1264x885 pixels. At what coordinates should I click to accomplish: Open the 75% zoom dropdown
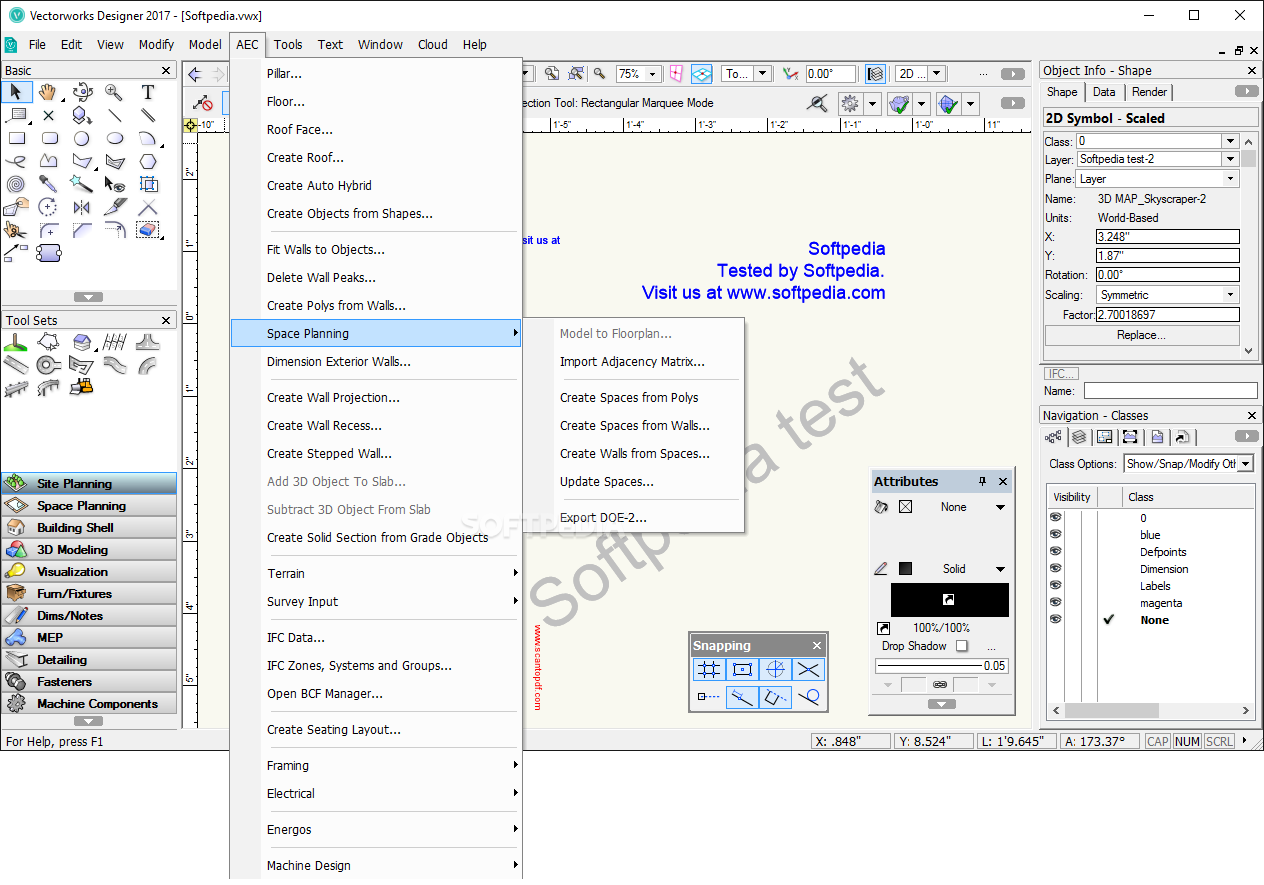652,74
